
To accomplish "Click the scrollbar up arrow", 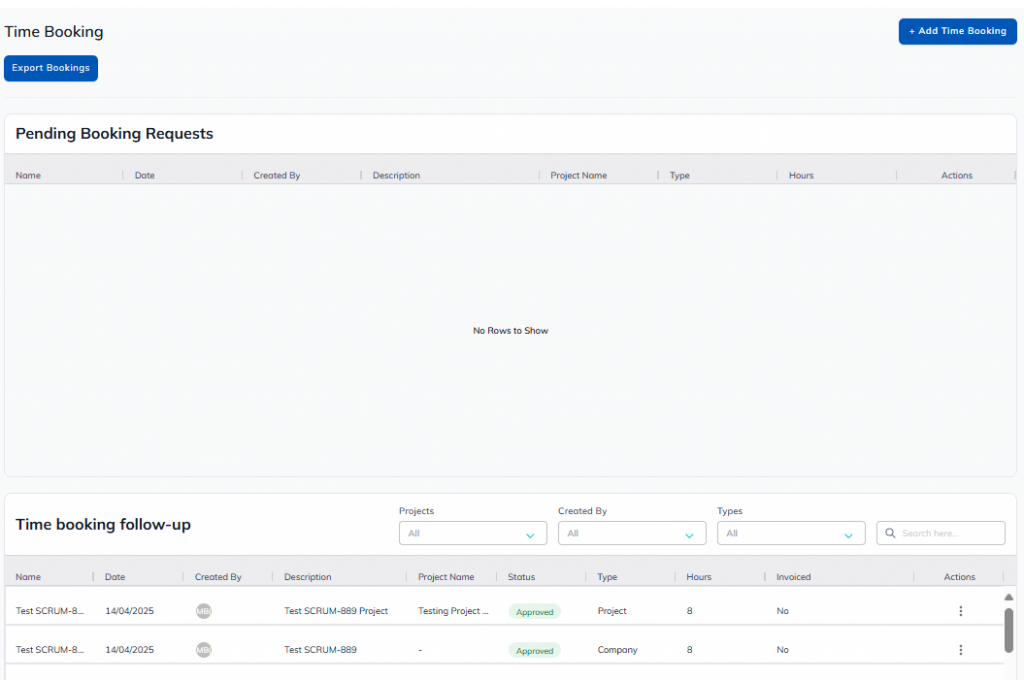I will [1008, 597].
